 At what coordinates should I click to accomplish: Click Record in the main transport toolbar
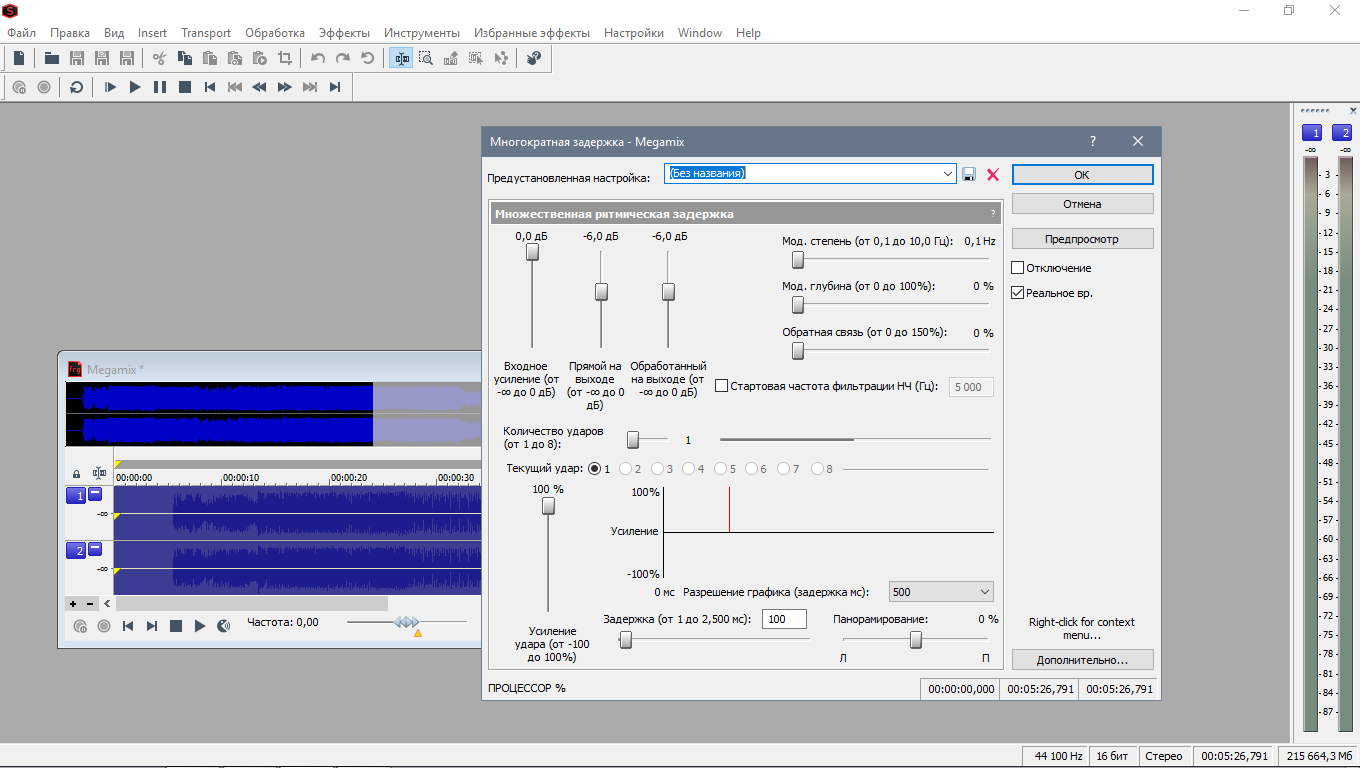pyautogui.click(x=44, y=87)
